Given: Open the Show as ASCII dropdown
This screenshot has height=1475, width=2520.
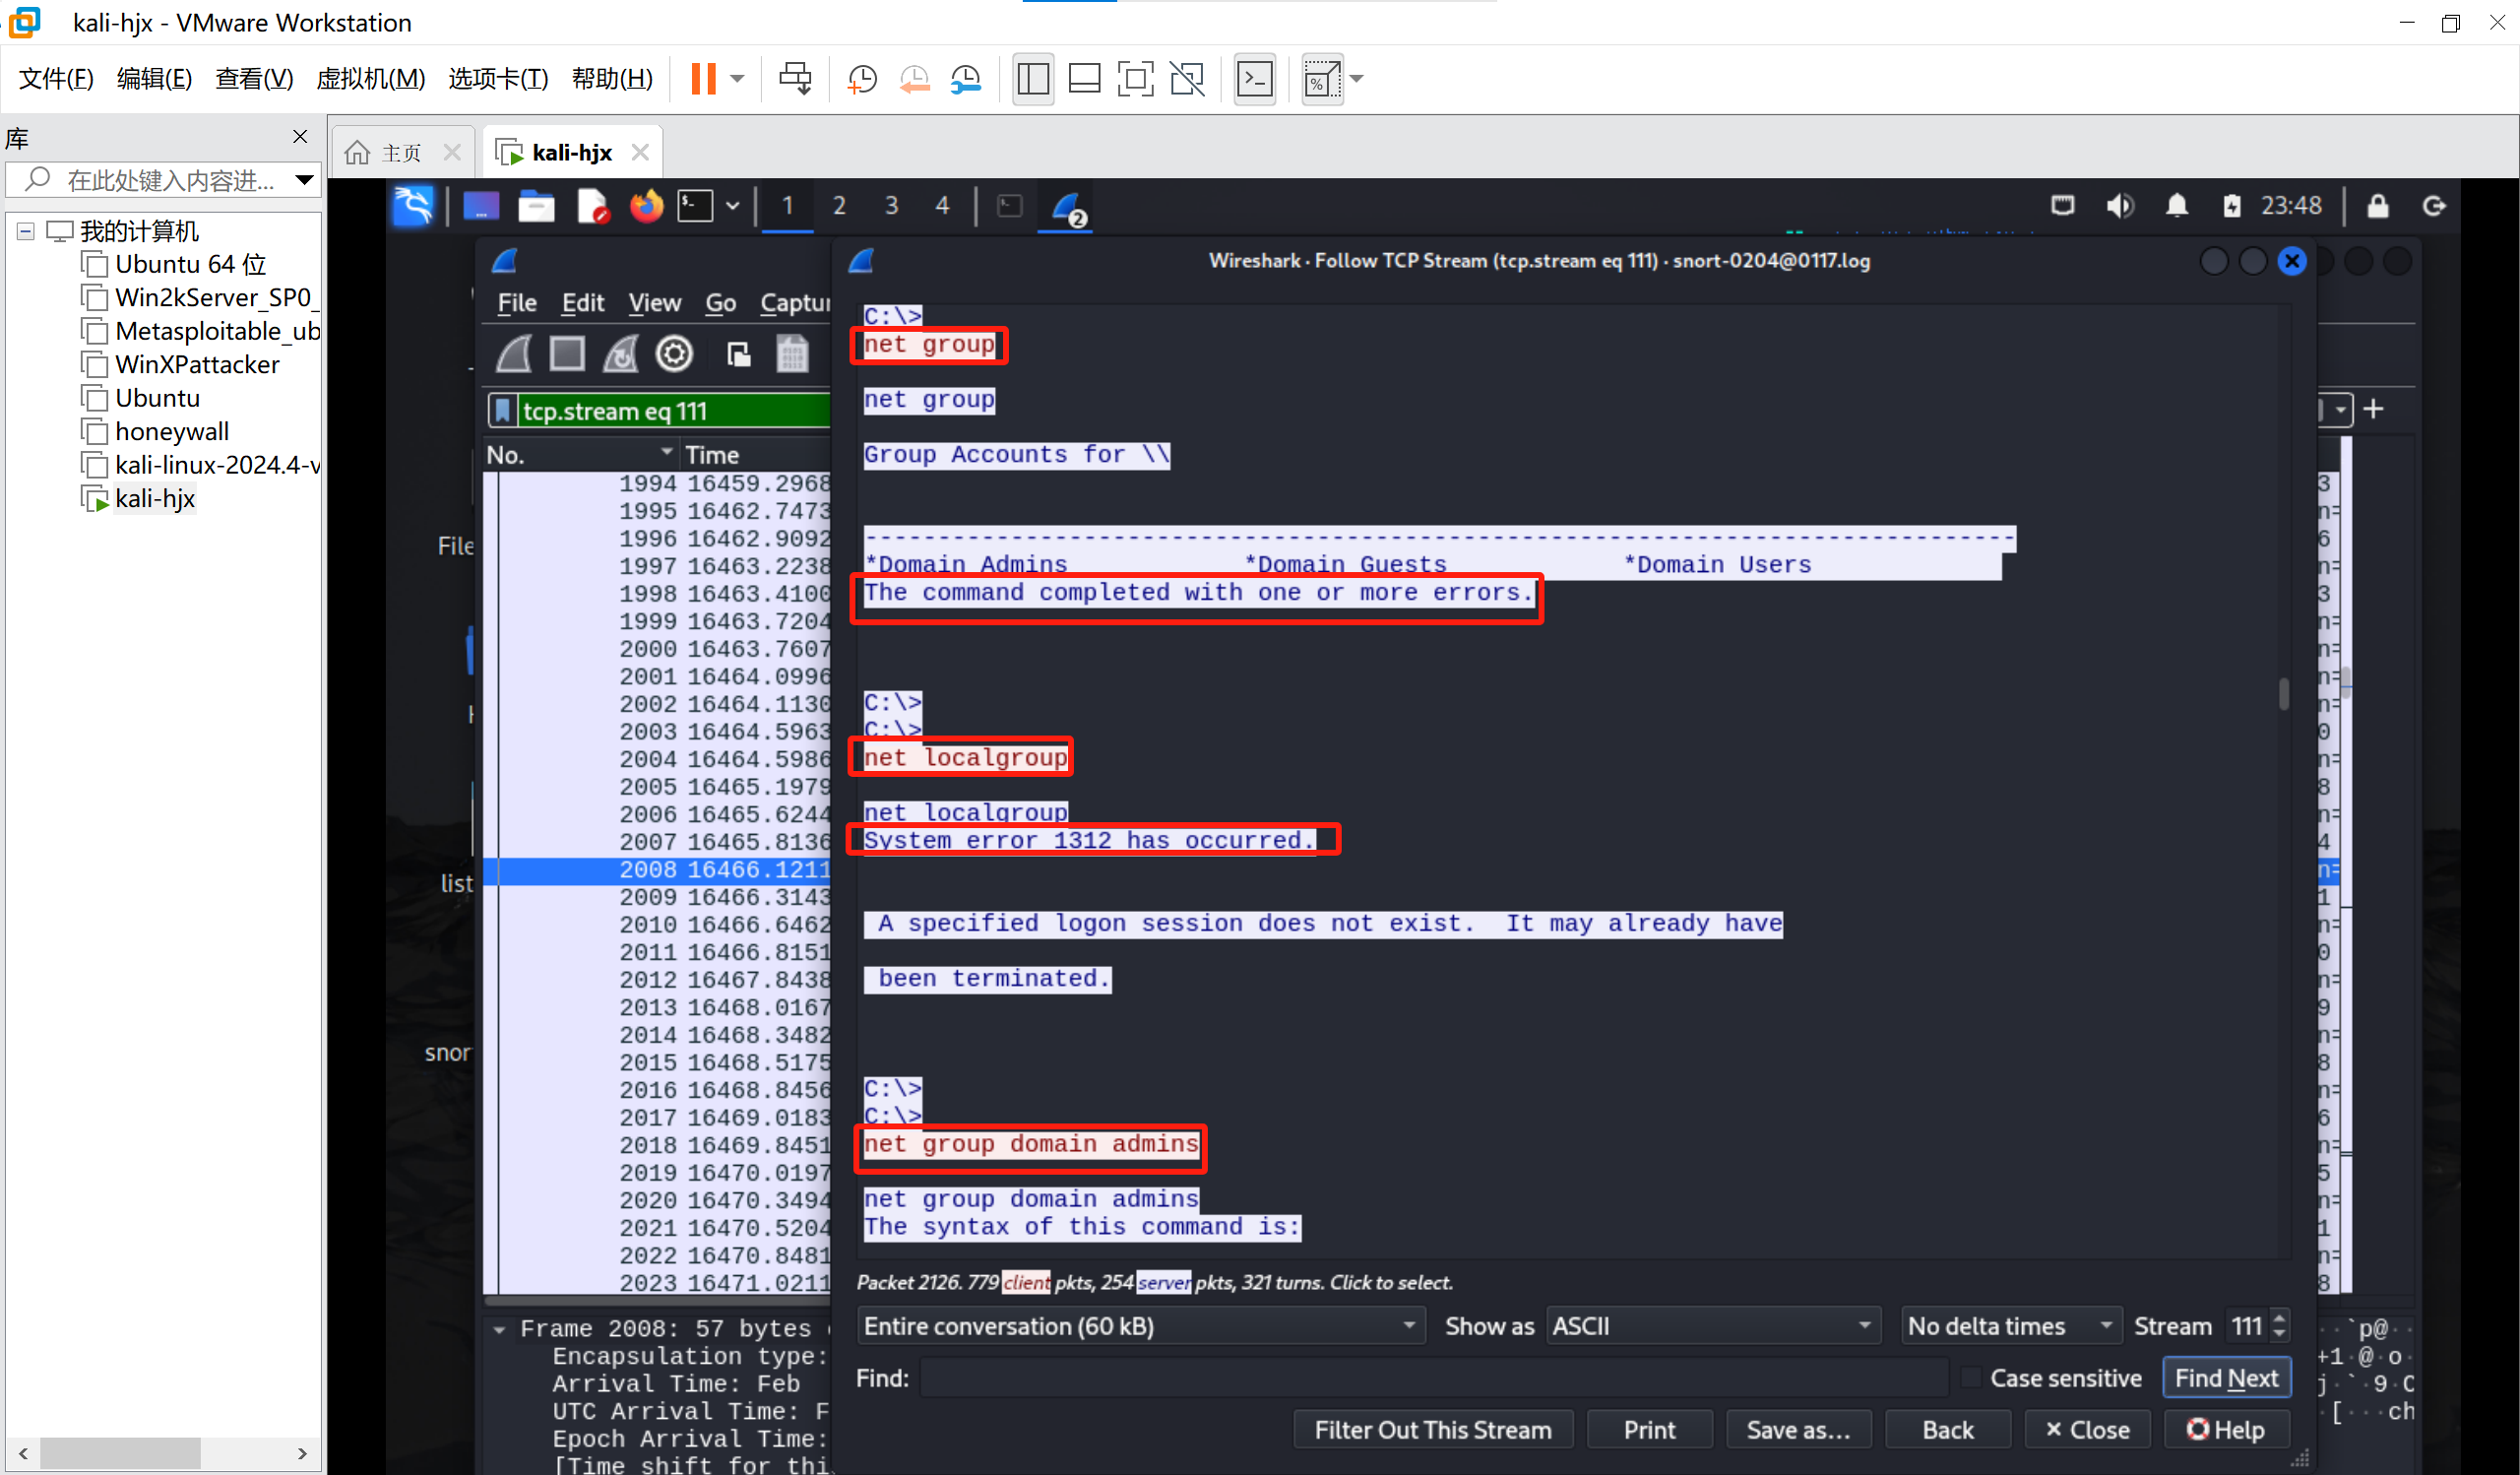Looking at the screenshot, I should pyautogui.click(x=1713, y=1326).
